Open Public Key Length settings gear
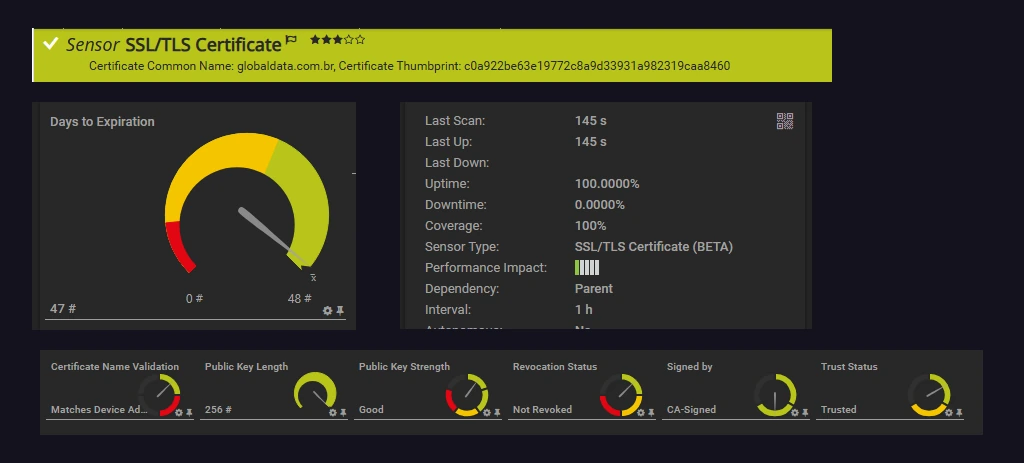This screenshot has width=1024, height=463. [x=333, y=413]
